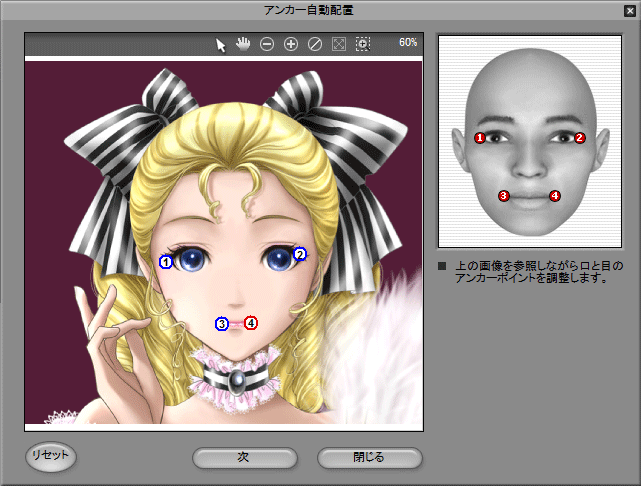Click the 次 next button

pyautogui.click(x=243, y=458)
